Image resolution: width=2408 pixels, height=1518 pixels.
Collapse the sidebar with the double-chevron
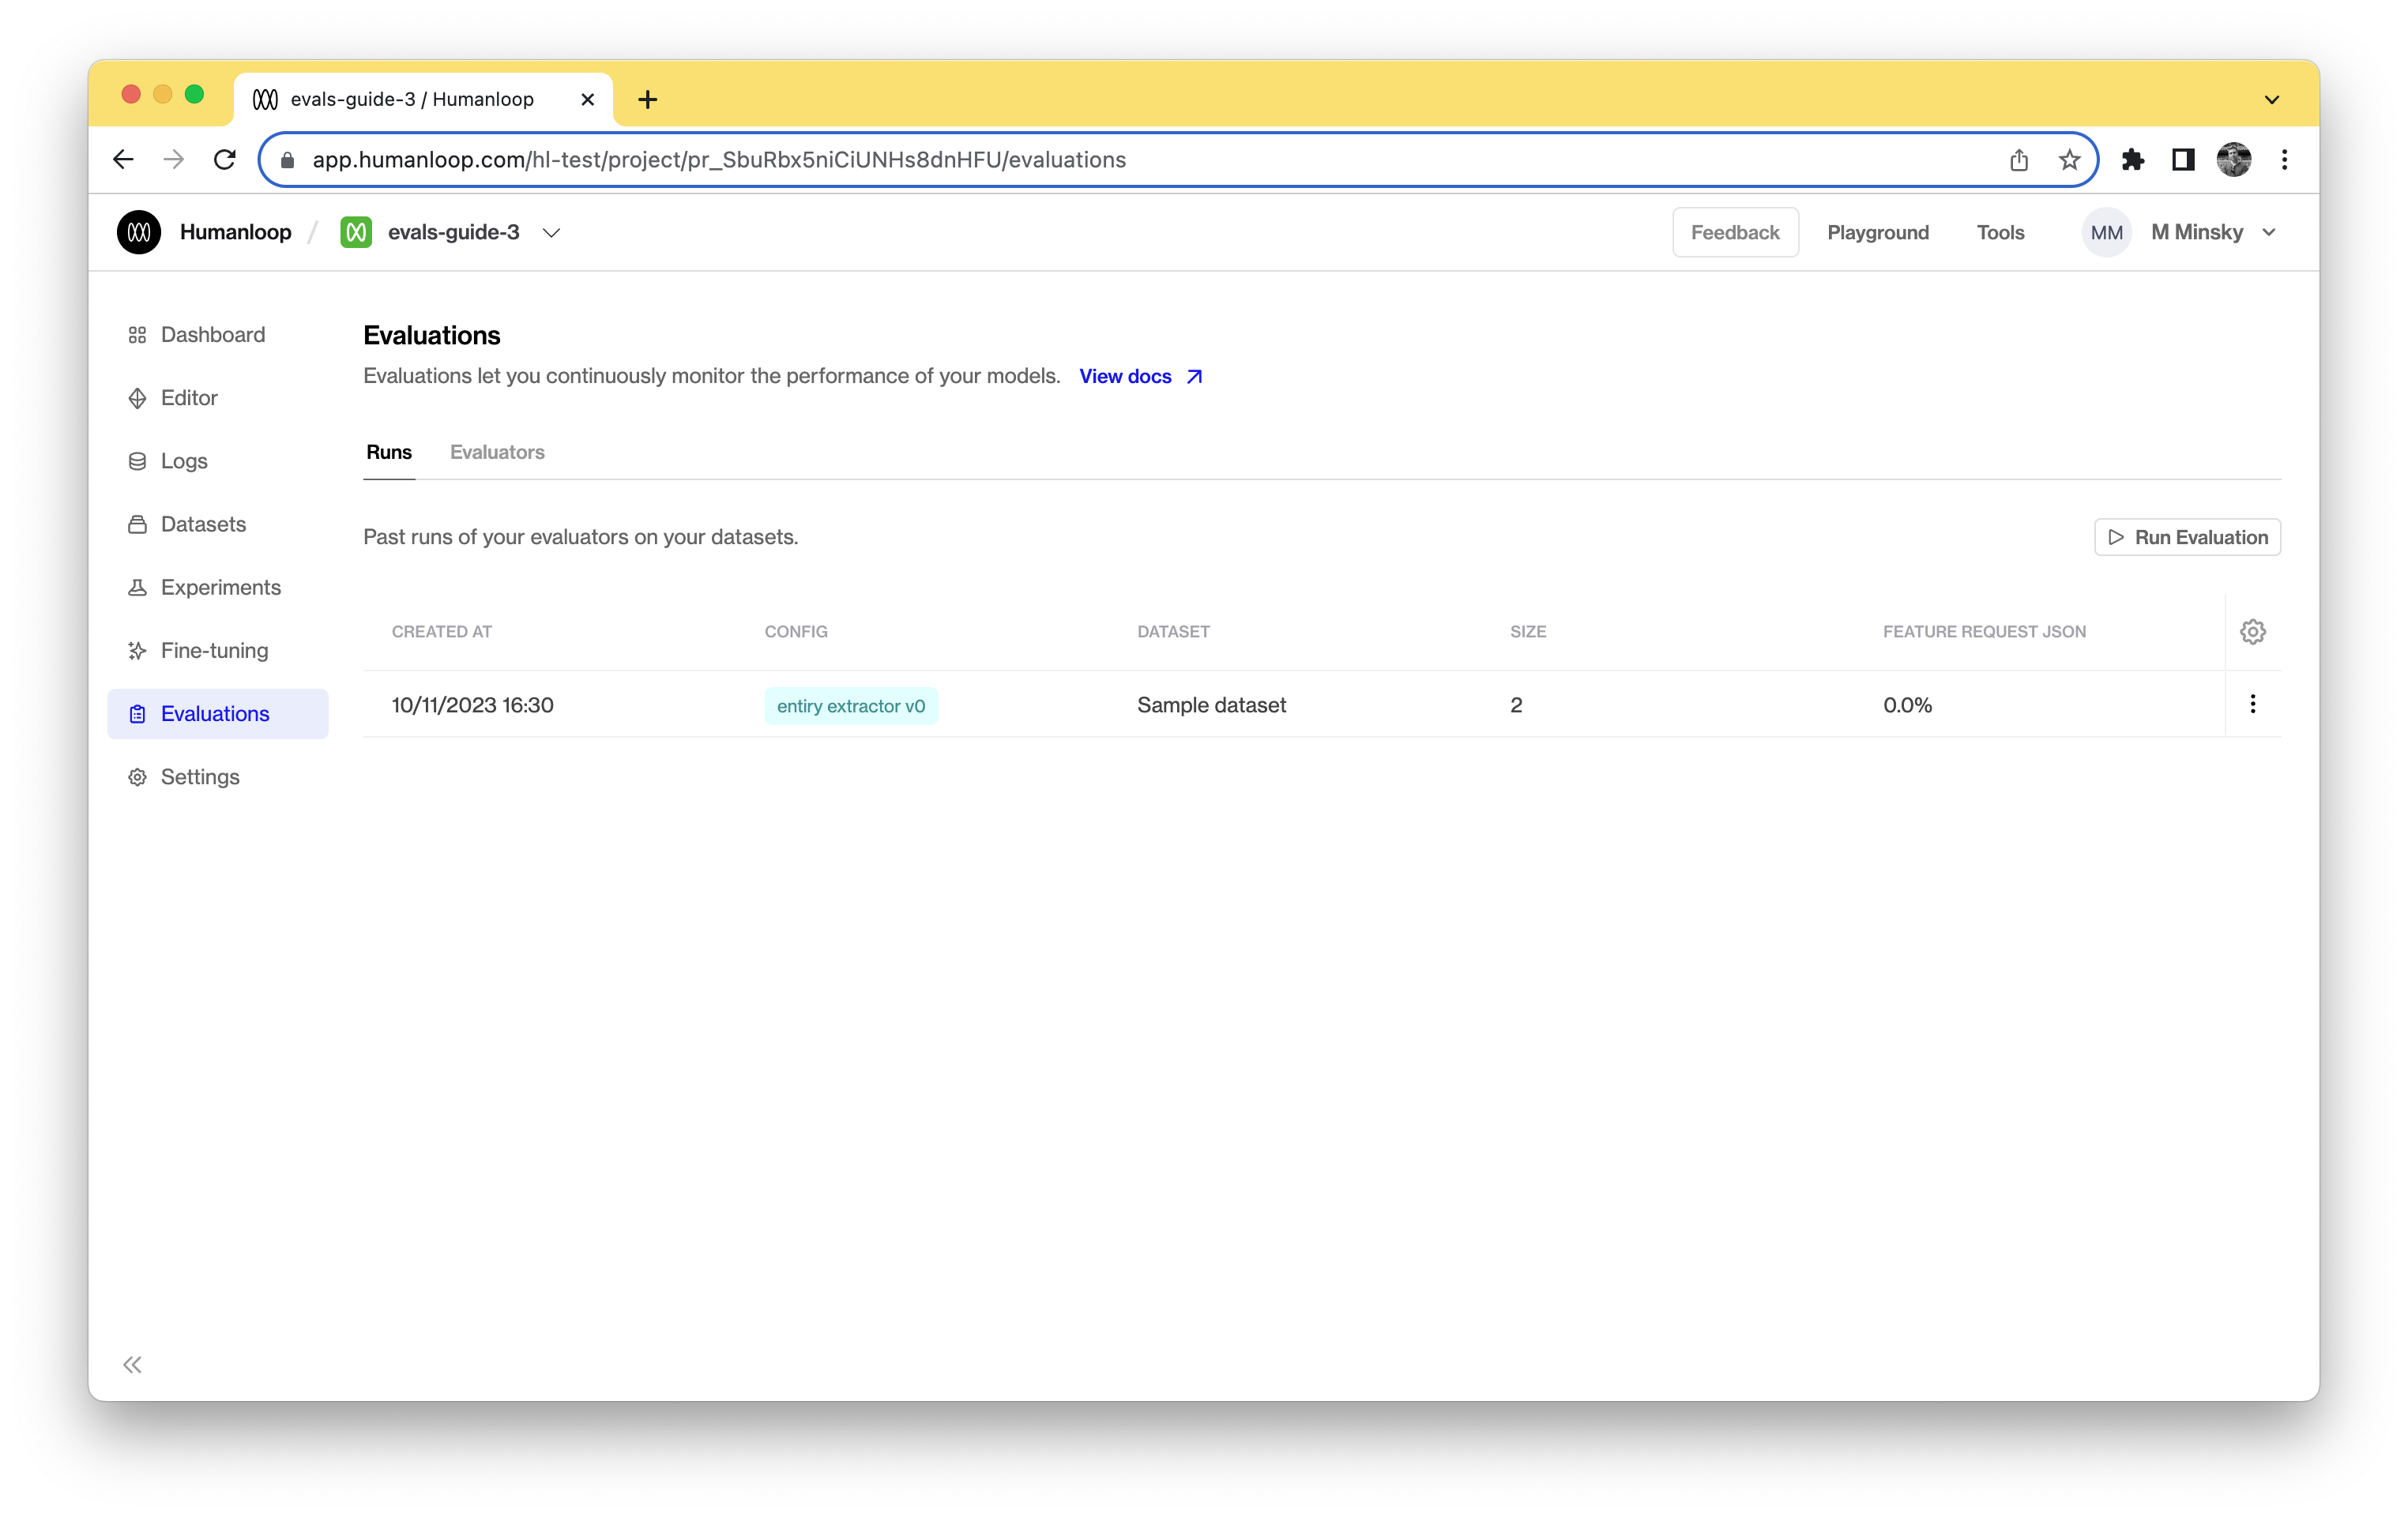click(132, 1364)
